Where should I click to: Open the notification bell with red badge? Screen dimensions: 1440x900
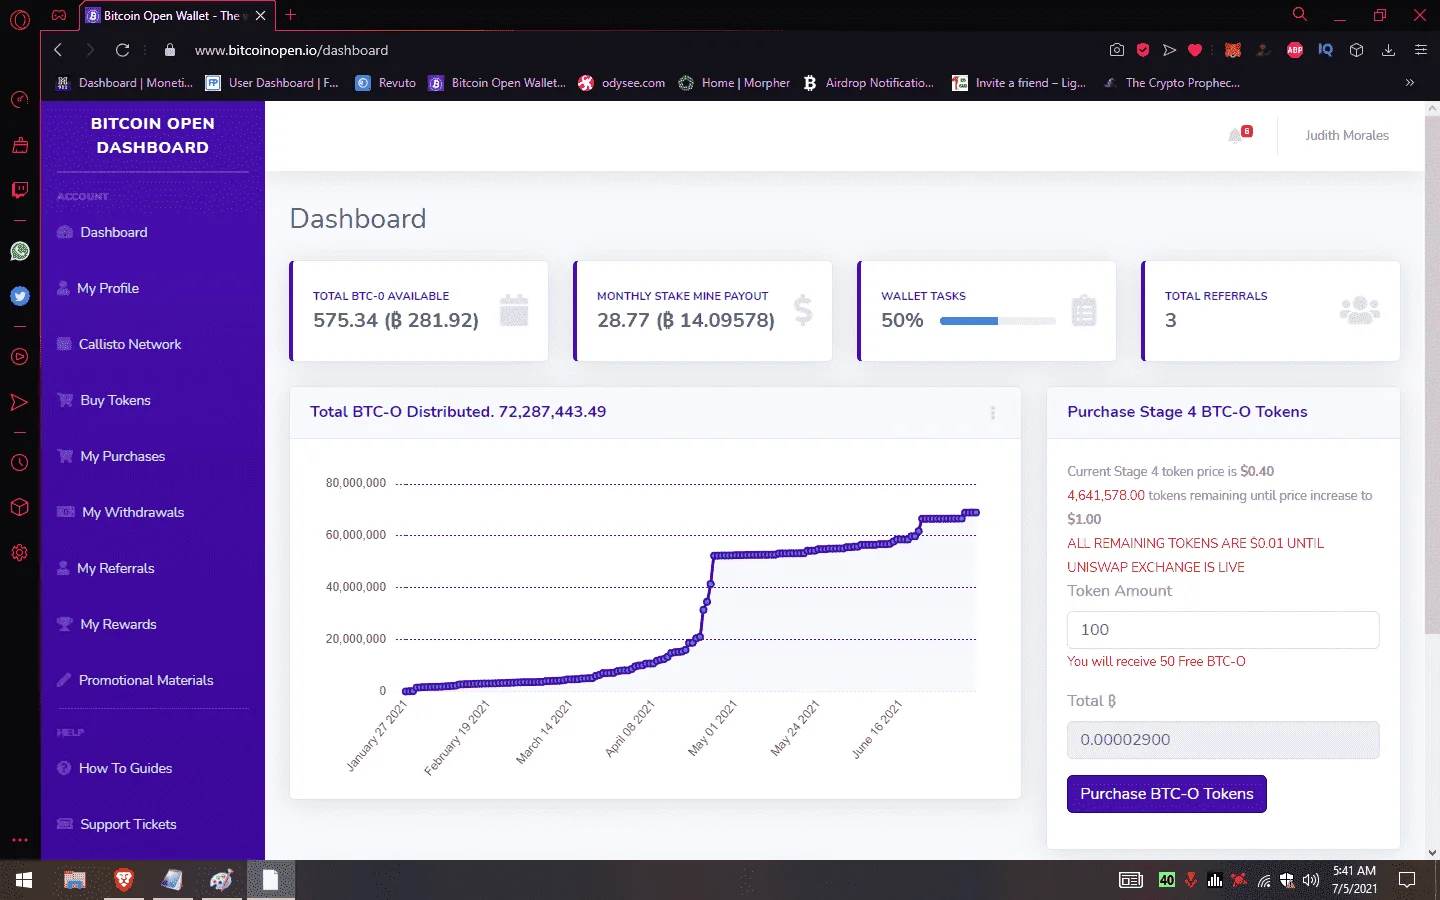[1238, 135]
